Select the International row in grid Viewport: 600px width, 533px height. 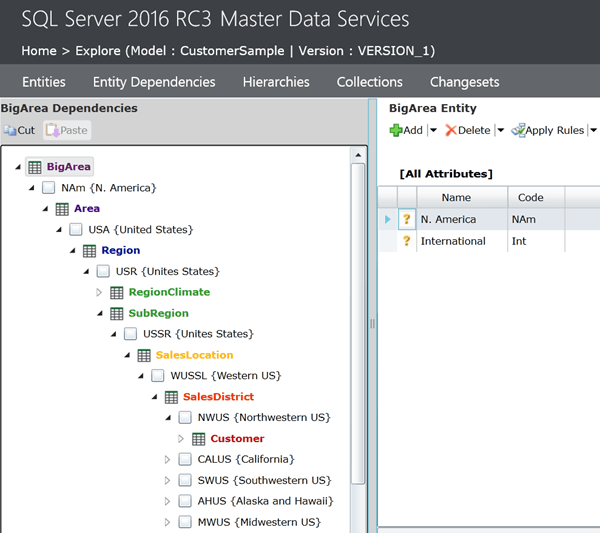[x=453, y=241]
